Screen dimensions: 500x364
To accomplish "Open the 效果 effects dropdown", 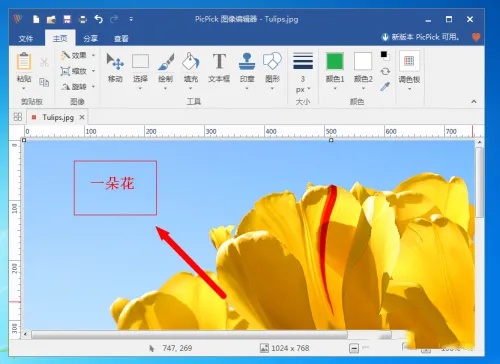I will pos(78,55).
